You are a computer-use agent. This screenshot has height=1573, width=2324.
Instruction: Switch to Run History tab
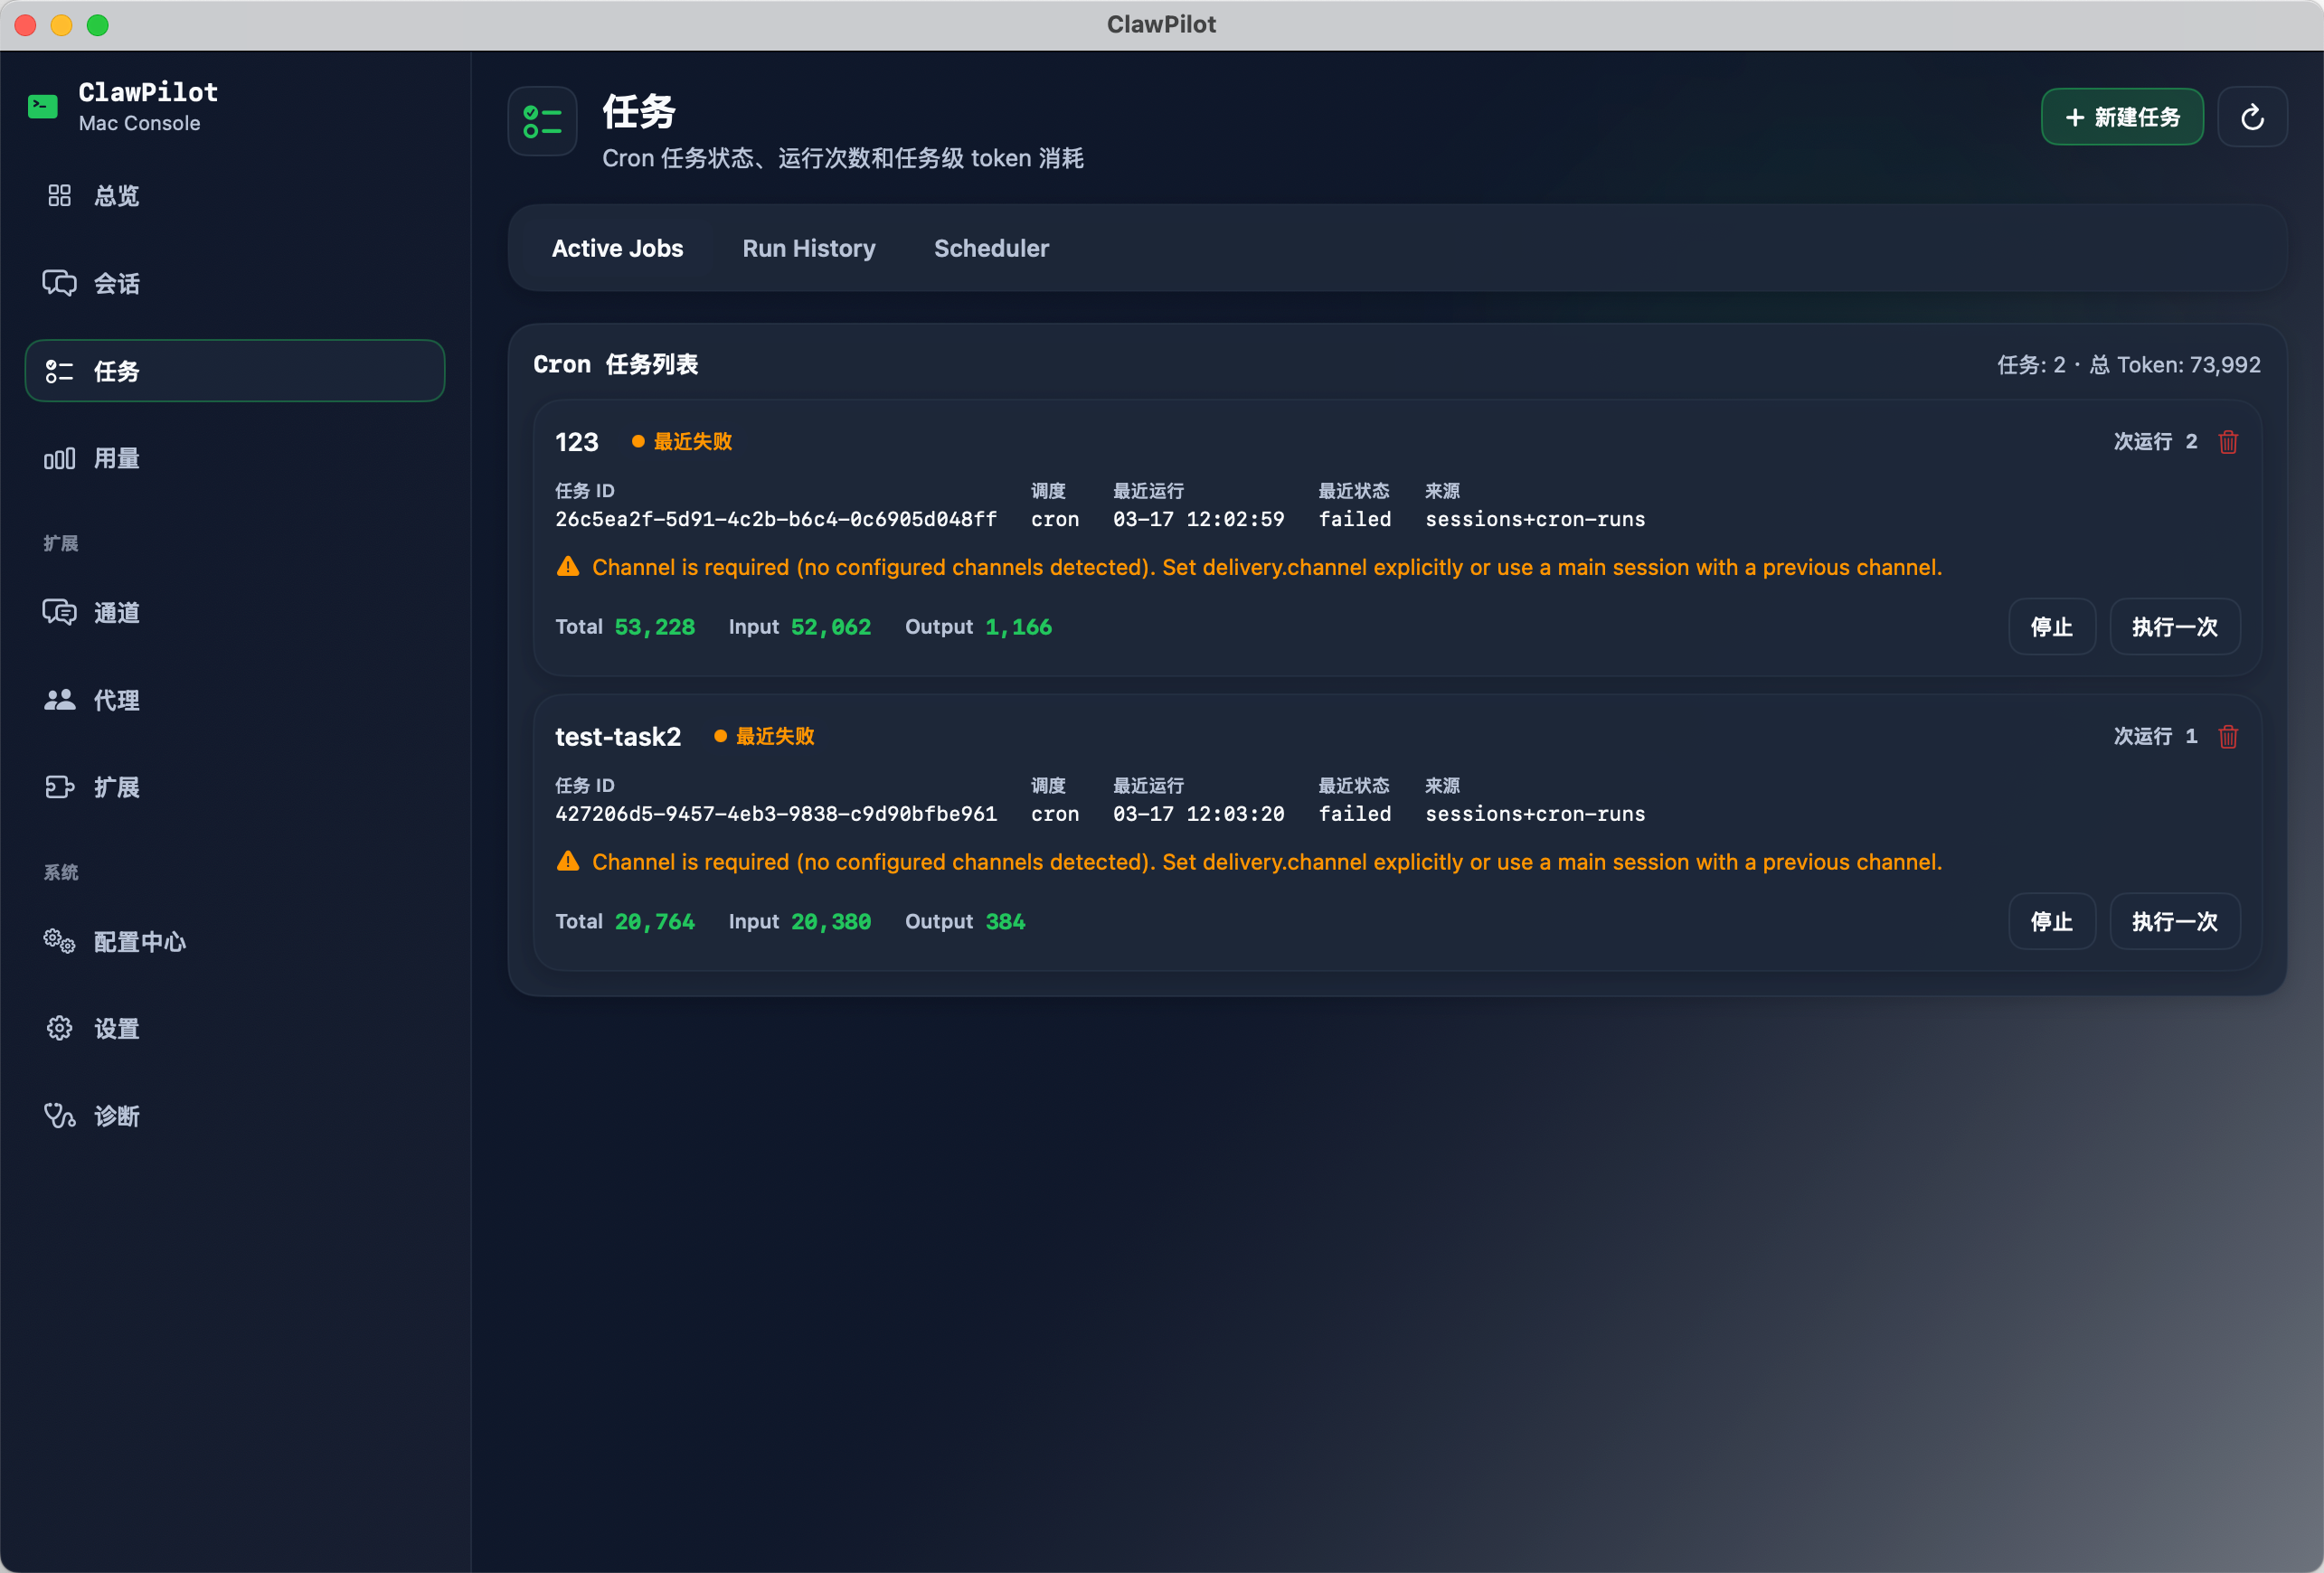tap(808, 248)
